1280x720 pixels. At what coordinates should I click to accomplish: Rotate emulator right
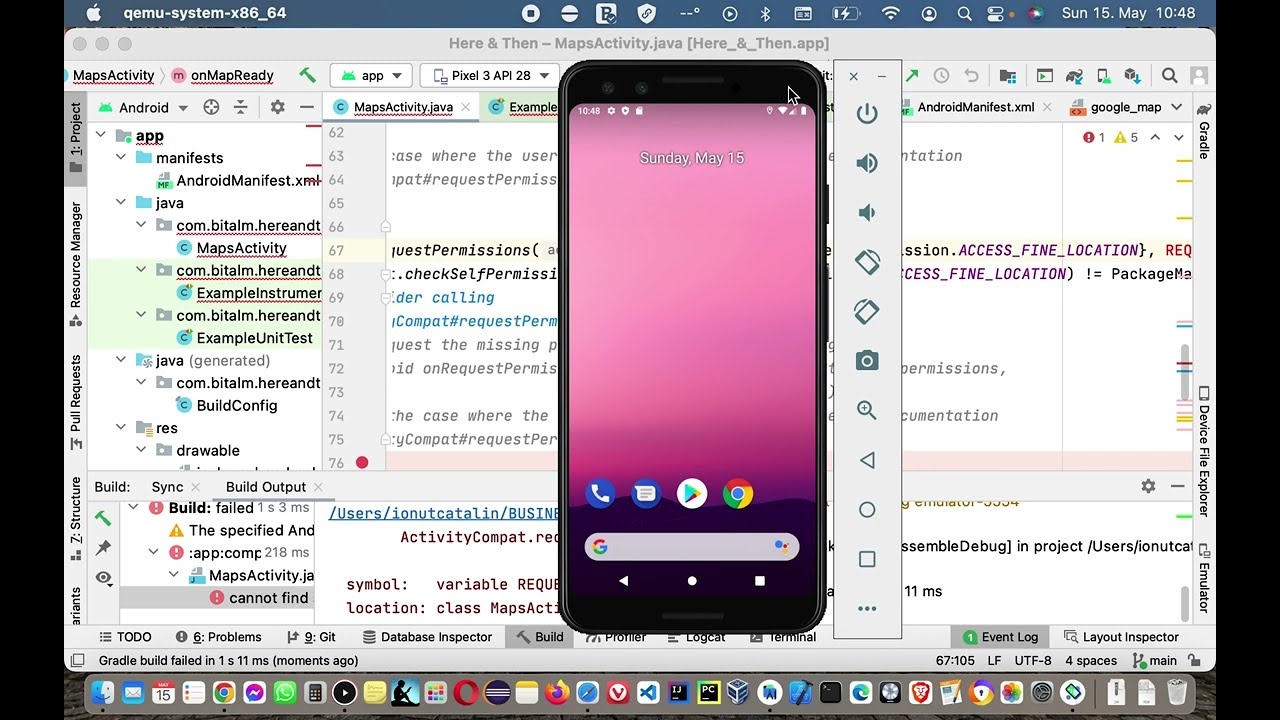click(x=867, y=311)
